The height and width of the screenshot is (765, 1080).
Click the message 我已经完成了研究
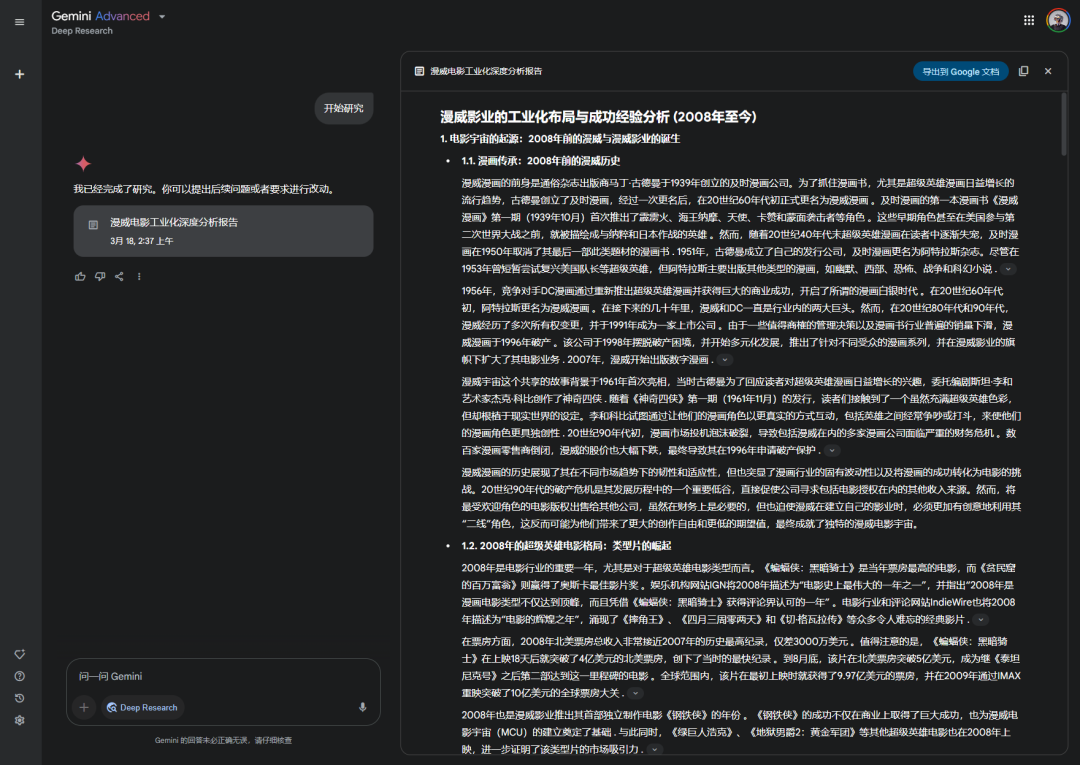206,189
